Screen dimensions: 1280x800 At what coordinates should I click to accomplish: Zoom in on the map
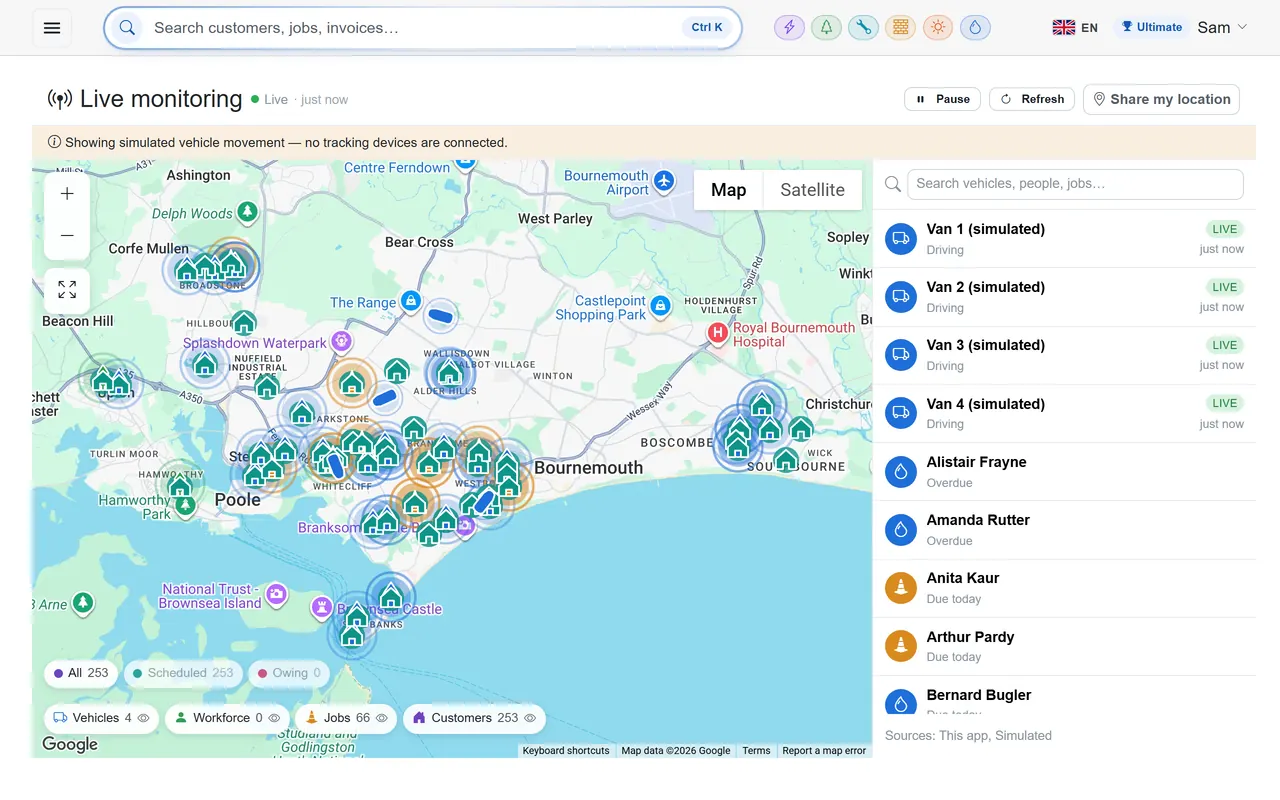pos(67,194)
